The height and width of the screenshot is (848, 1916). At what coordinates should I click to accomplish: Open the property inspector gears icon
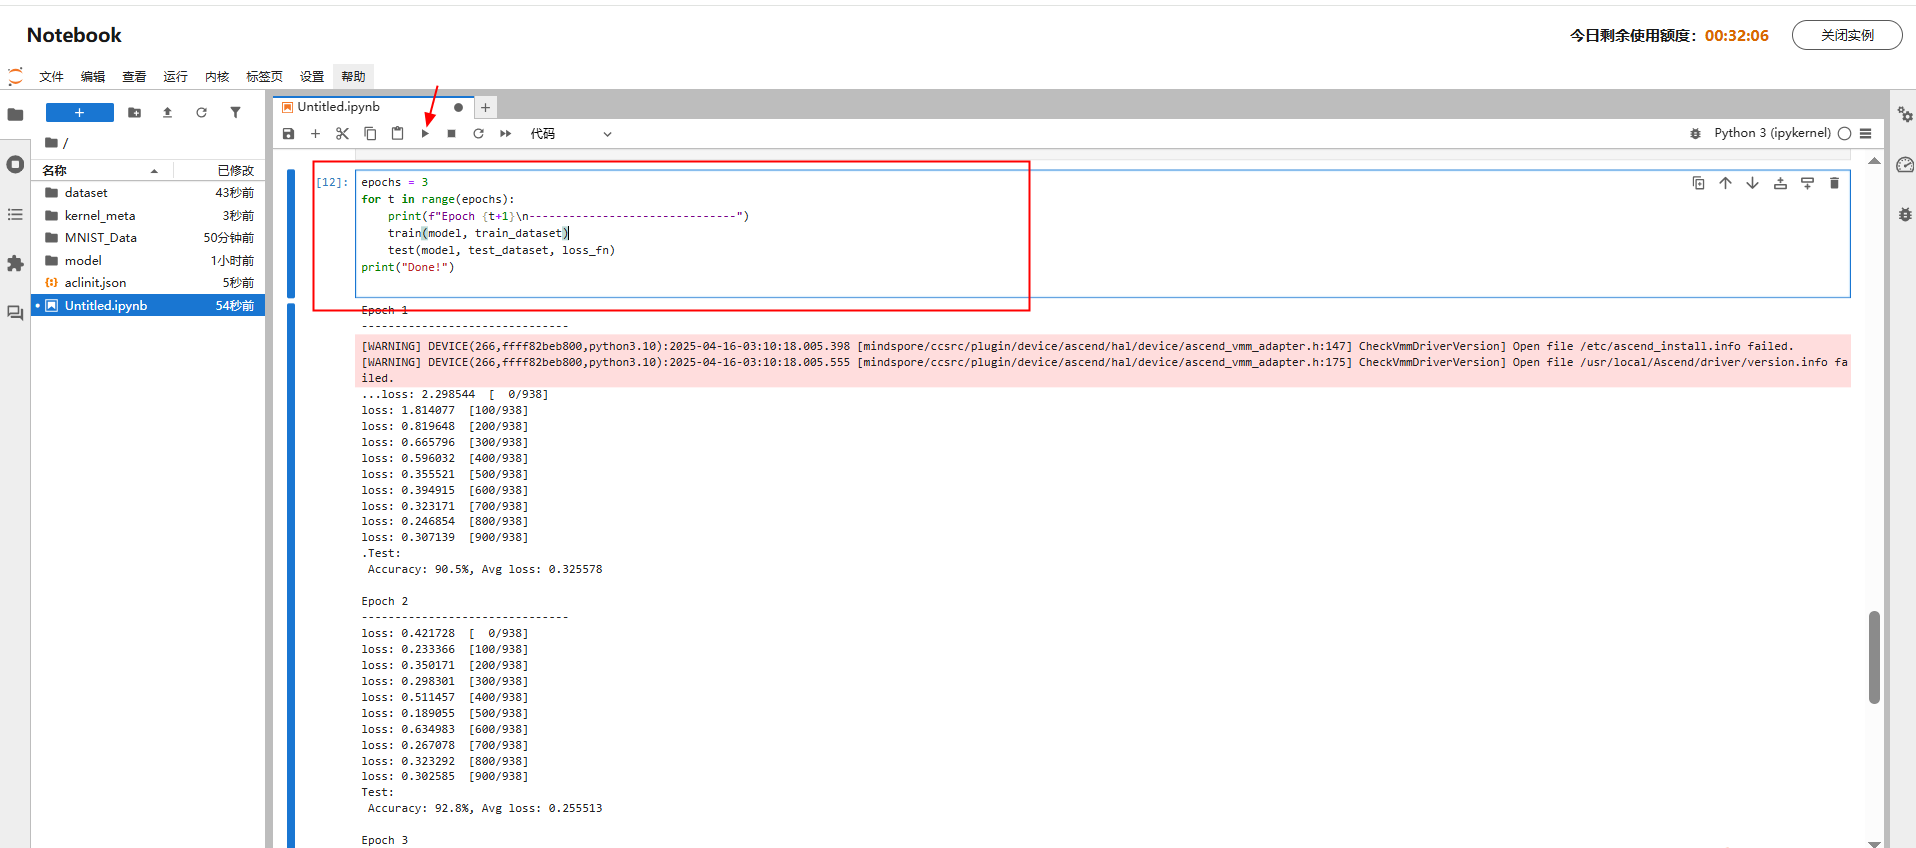1905,115
